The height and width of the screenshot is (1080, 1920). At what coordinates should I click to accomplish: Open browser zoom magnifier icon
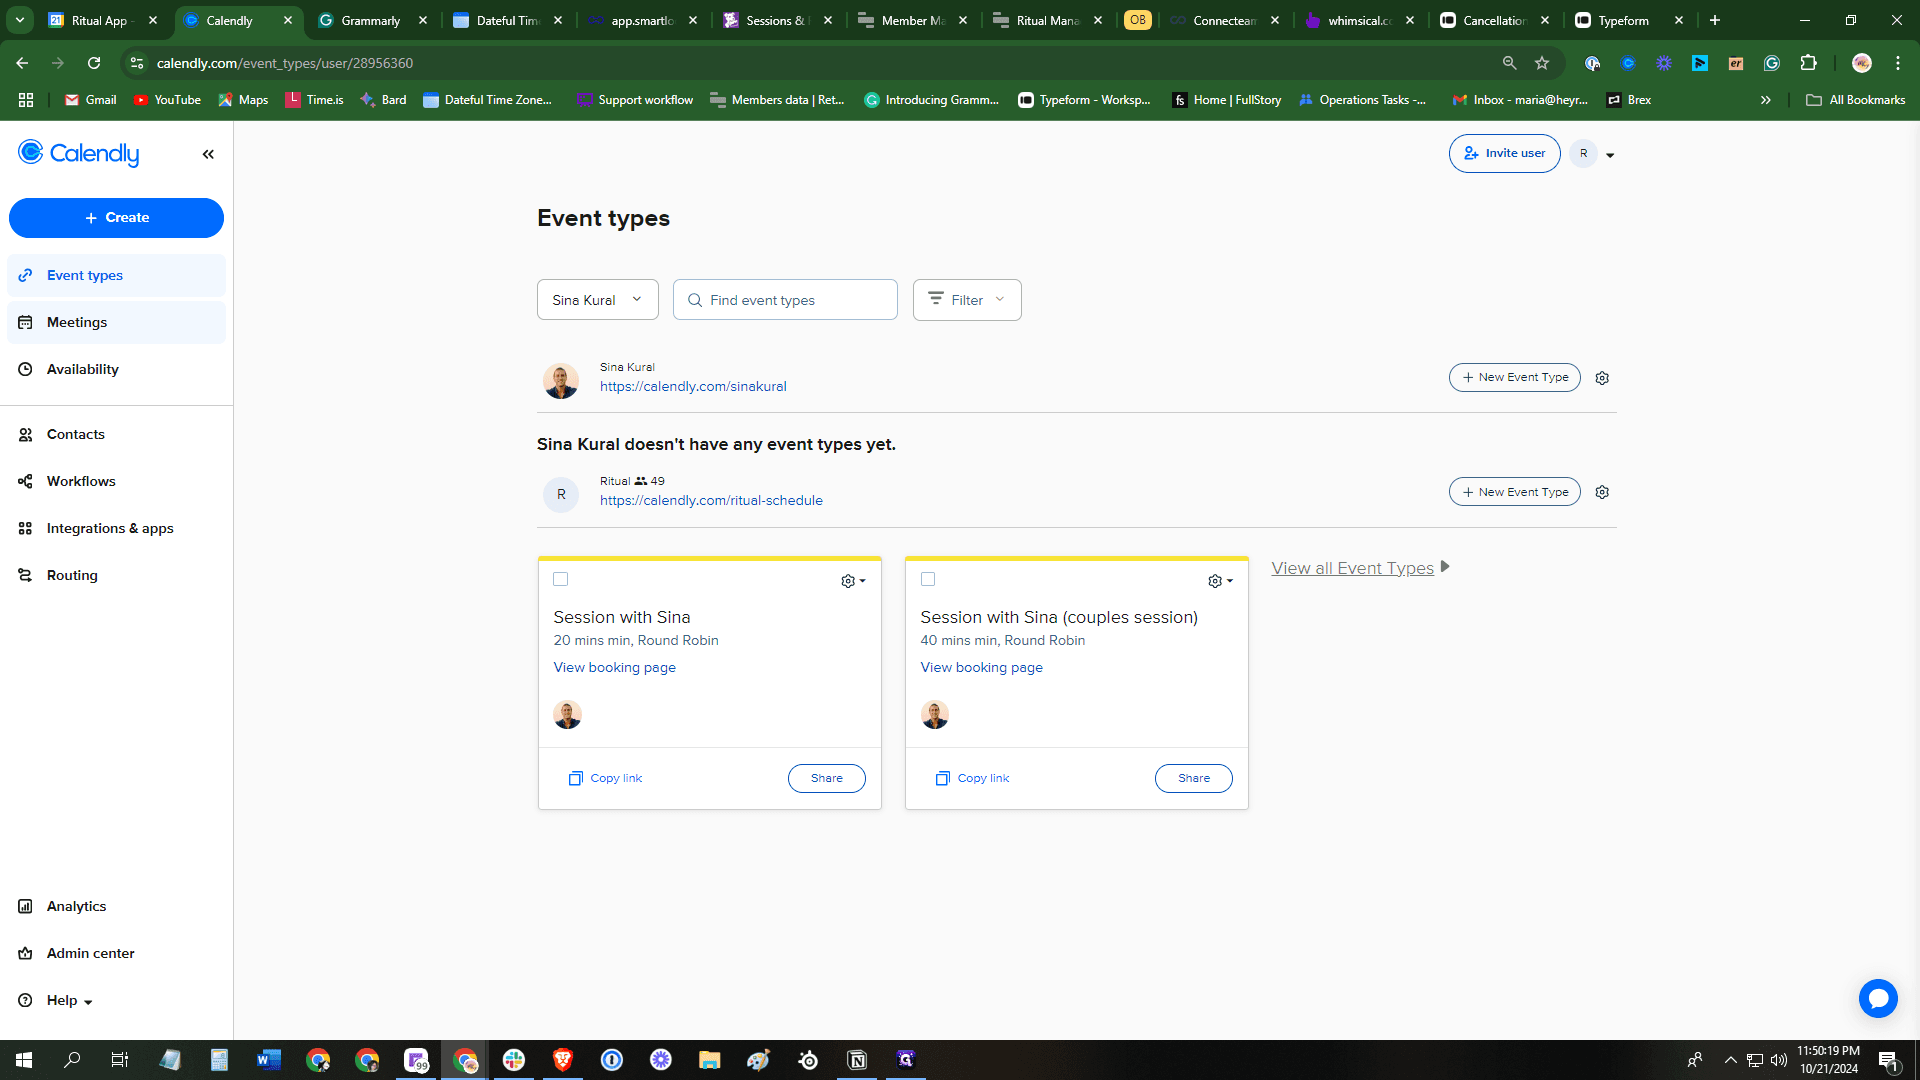tap(1509, 63)
